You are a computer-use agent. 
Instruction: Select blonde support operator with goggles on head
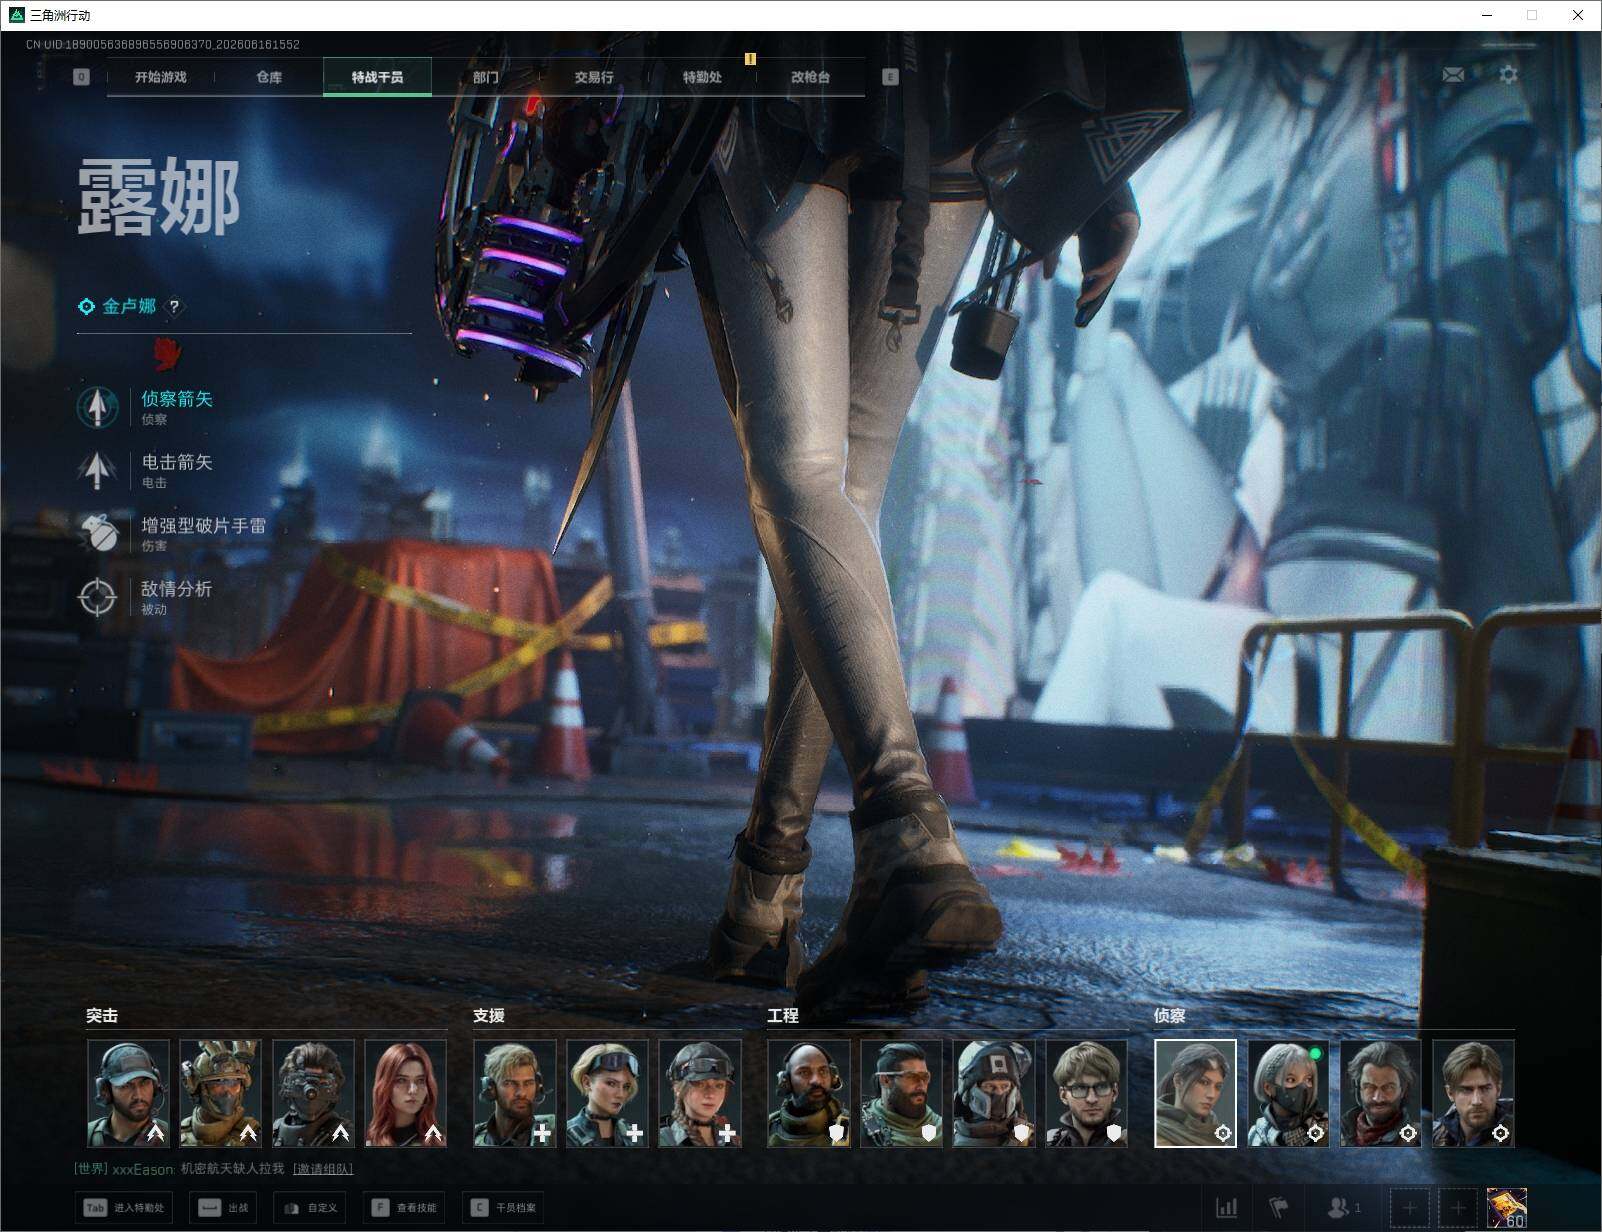coord(607,1093)
